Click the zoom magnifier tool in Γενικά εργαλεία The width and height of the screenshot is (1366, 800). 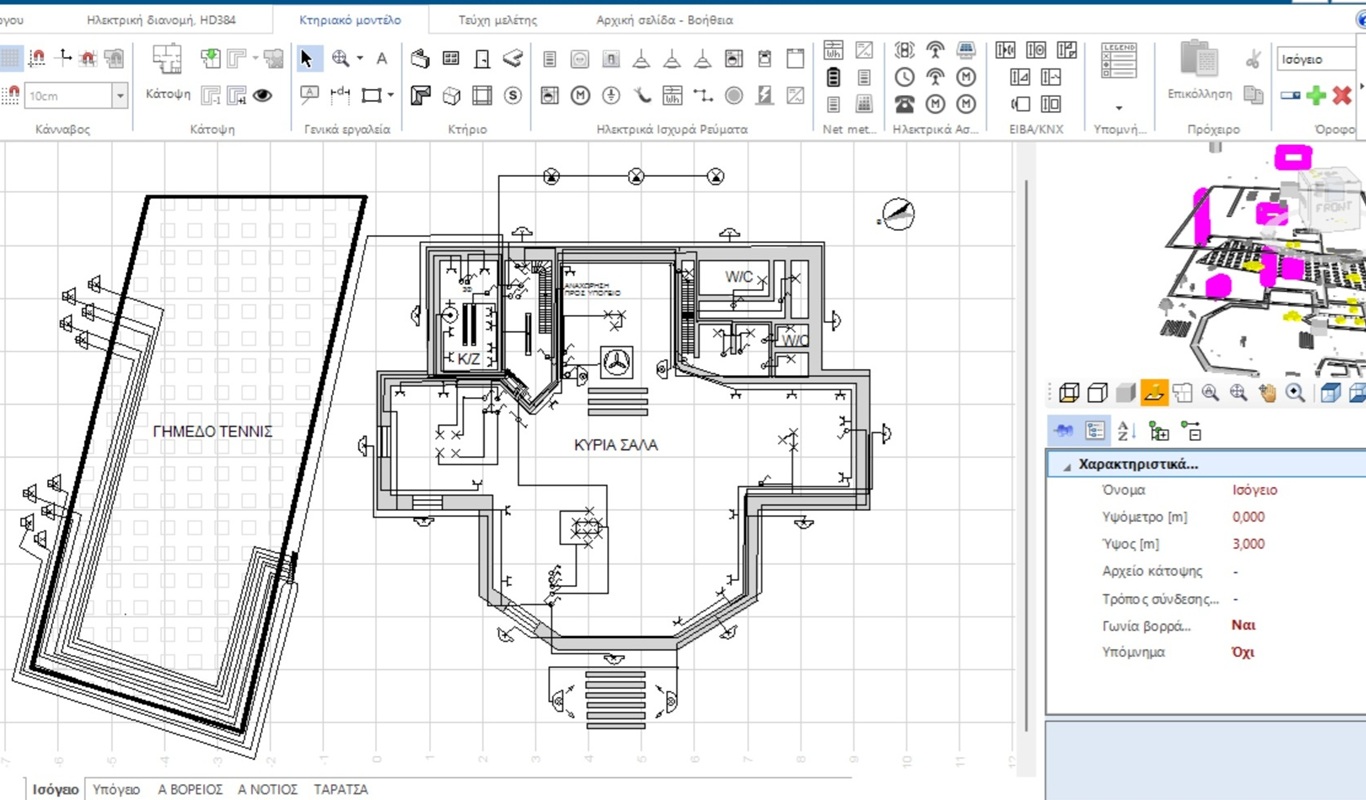point(341,59)
